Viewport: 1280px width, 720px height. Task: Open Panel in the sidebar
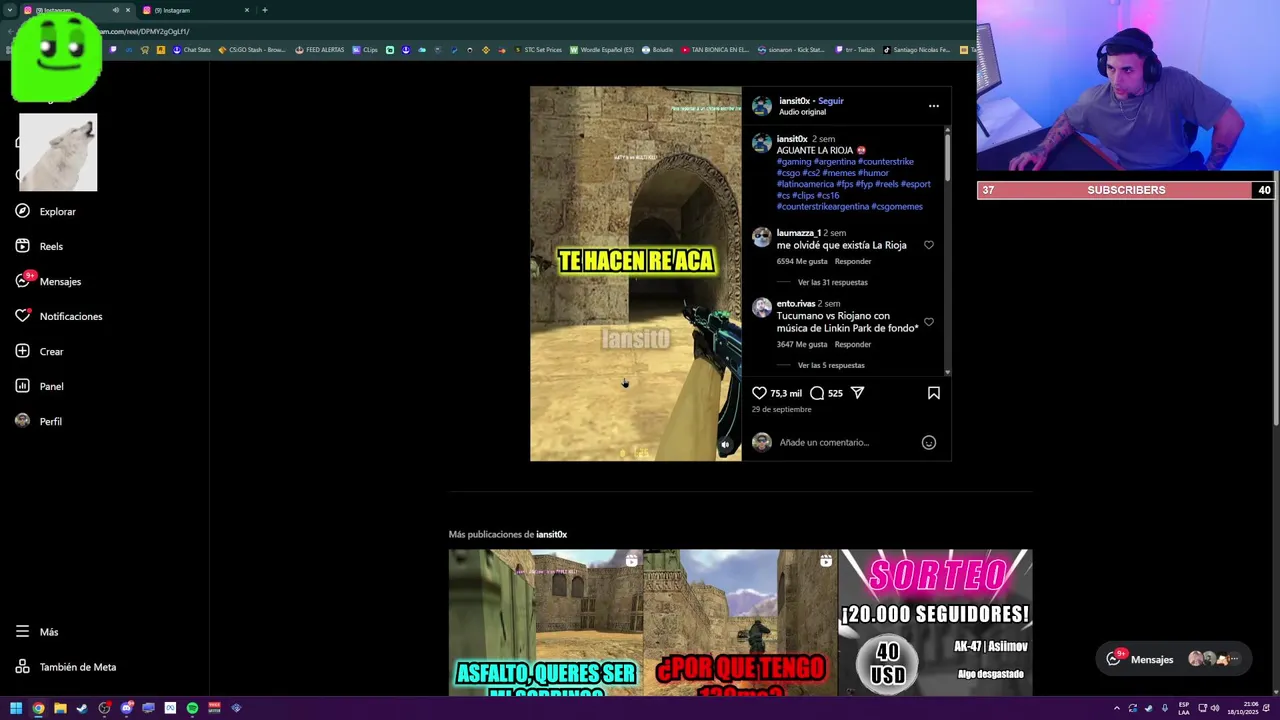click(39, 386)
